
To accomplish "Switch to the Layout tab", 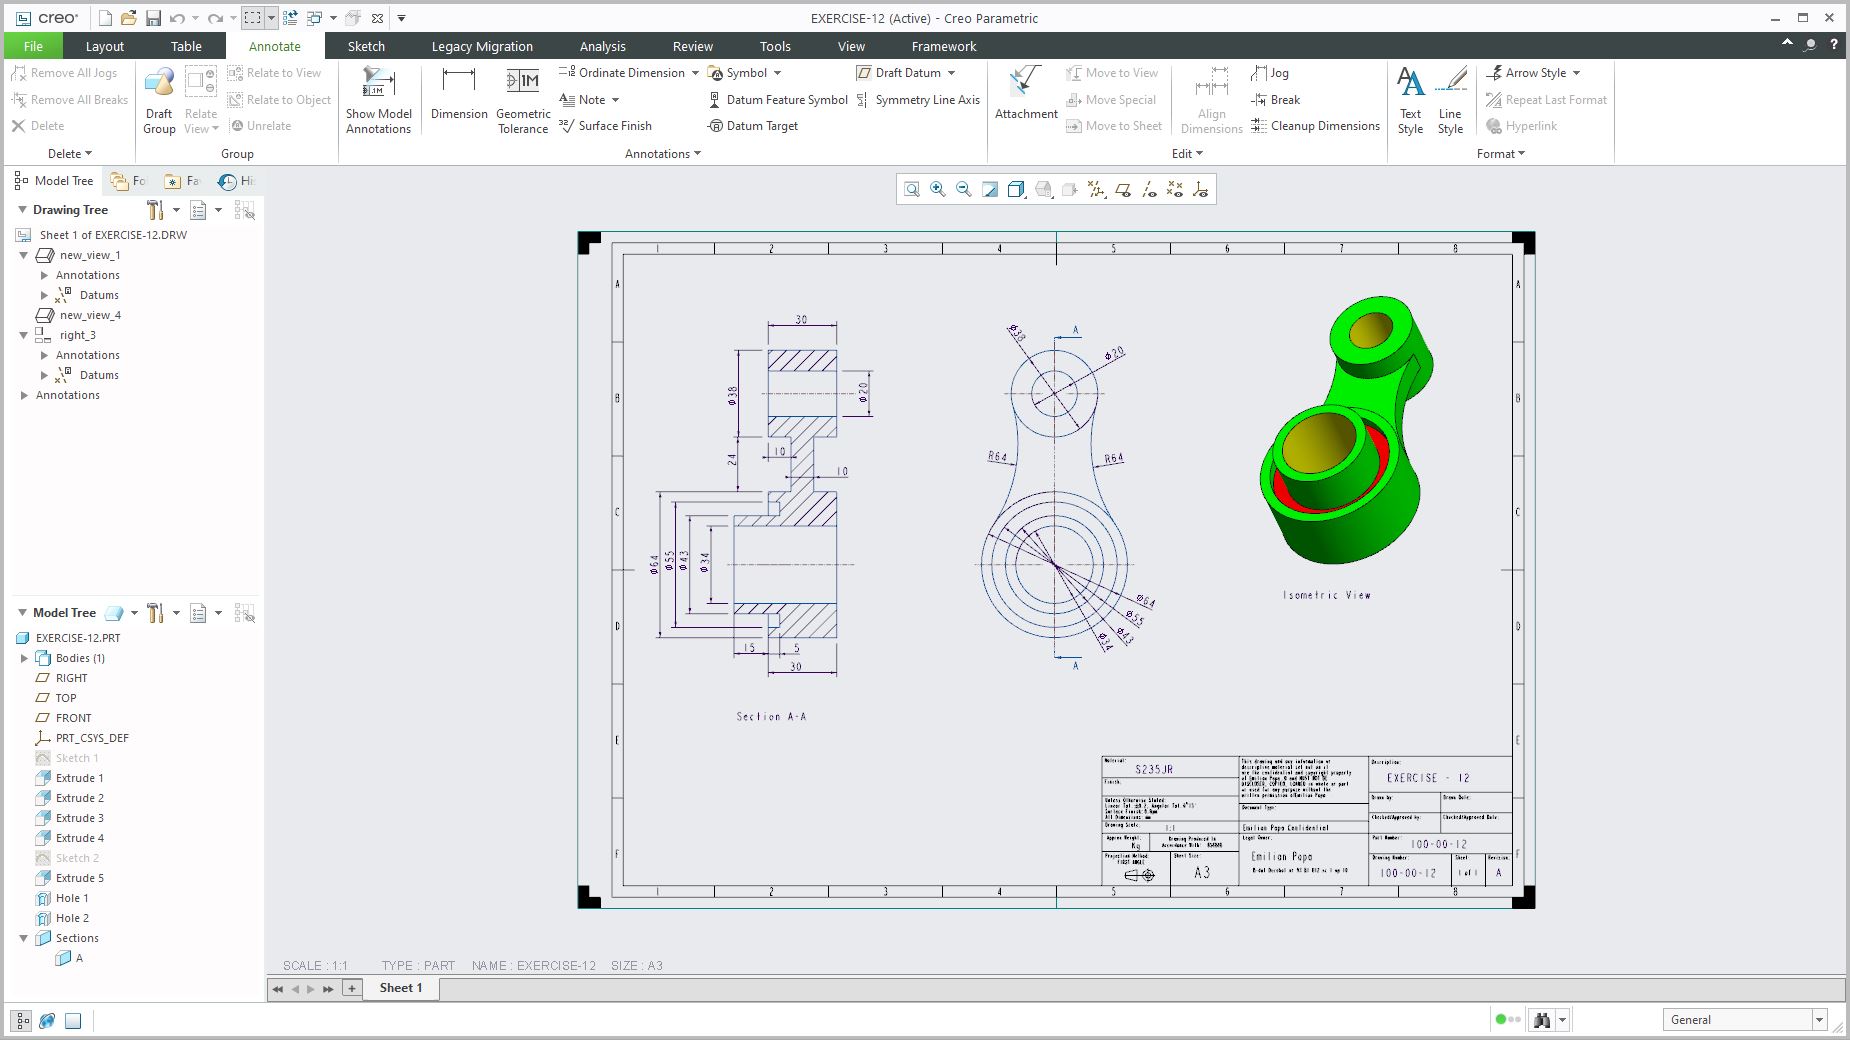I will click(x=105, y=46).
